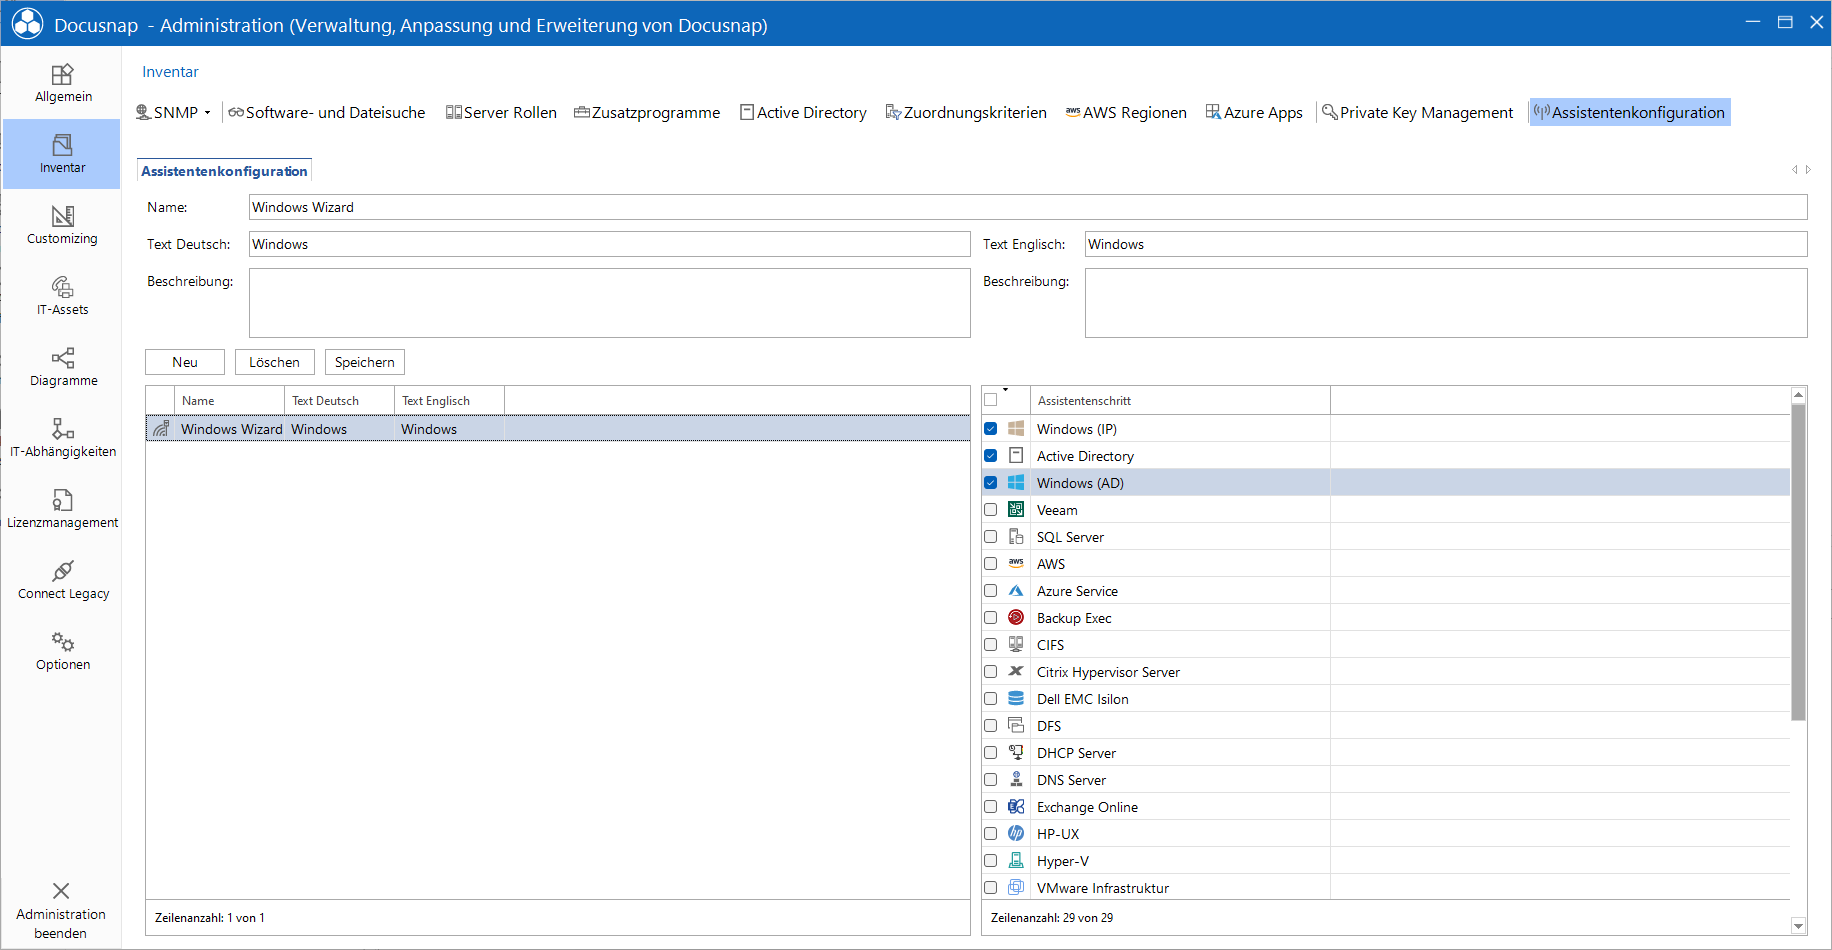Viewport: 1832px width, 950px height.
Task: Select Assistentenkonfiguration toolbar item
Action: 1629,113
